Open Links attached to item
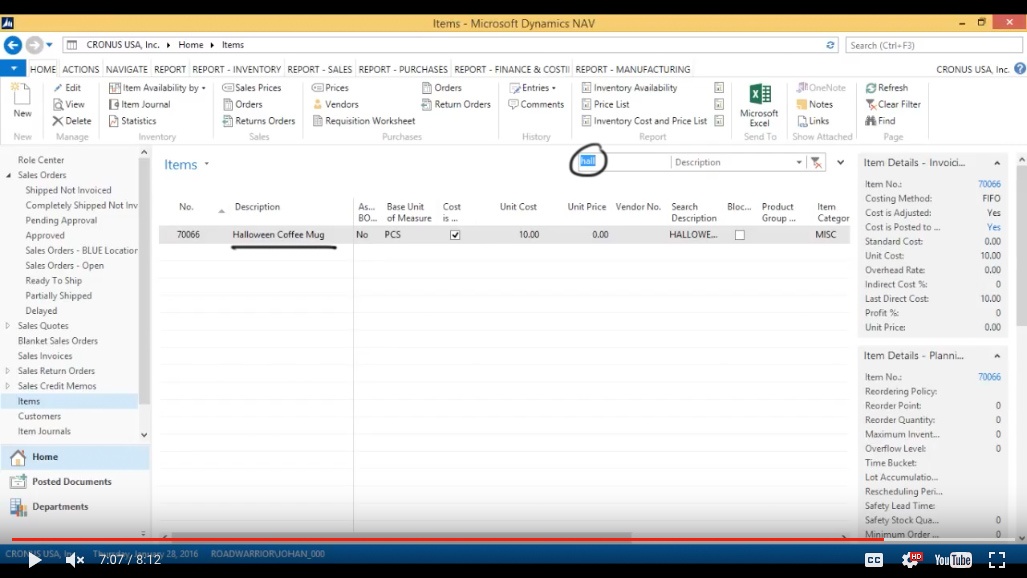Image resolution: width=1027 pixels, height=578 pixels. tap(813, 121)
